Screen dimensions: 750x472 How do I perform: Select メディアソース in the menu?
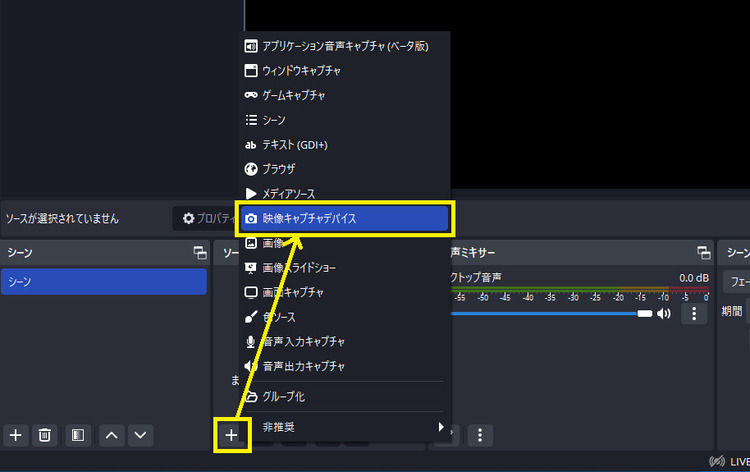[x=344, y=194]
